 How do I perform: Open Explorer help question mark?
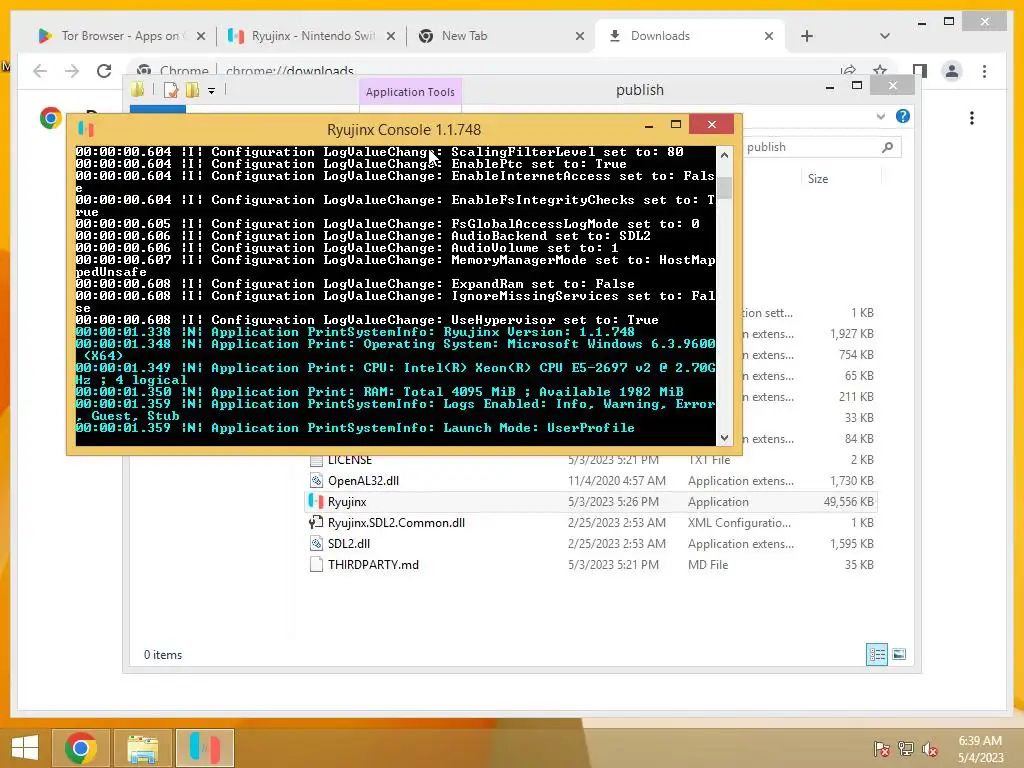pyautogui.click(x=903, y=116)
